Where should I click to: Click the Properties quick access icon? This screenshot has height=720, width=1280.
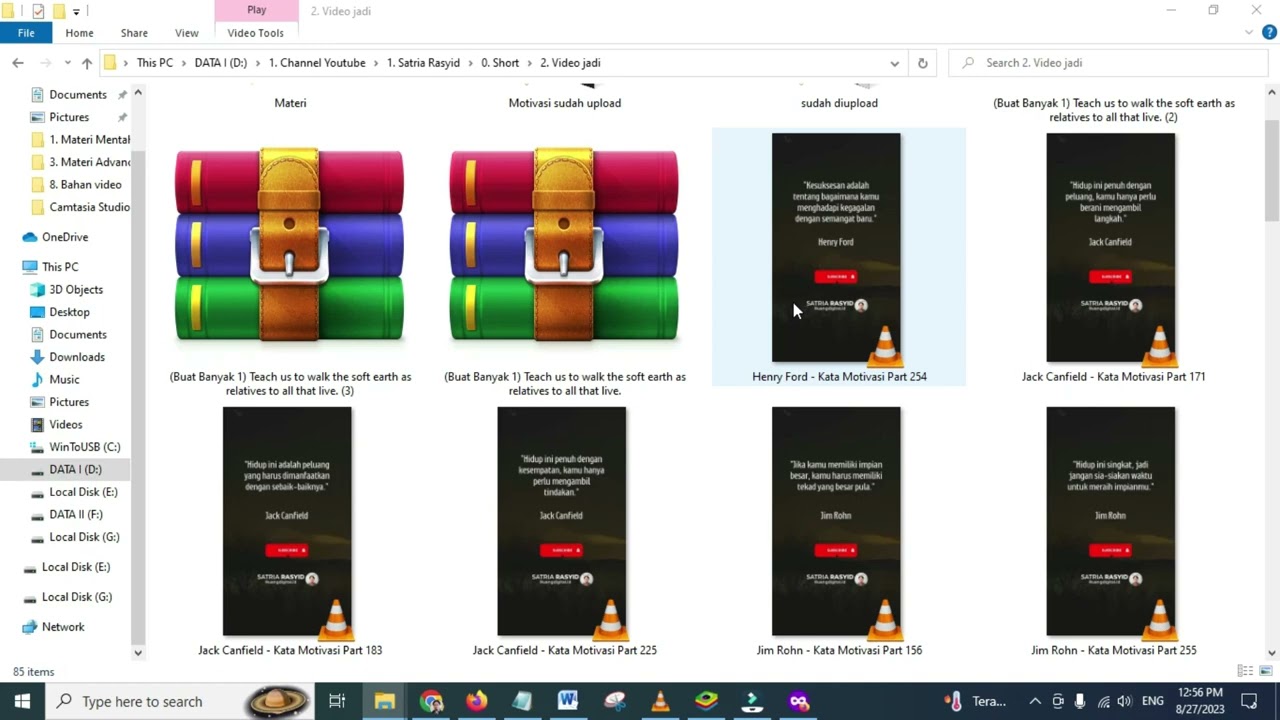click(x=38, y=11)
